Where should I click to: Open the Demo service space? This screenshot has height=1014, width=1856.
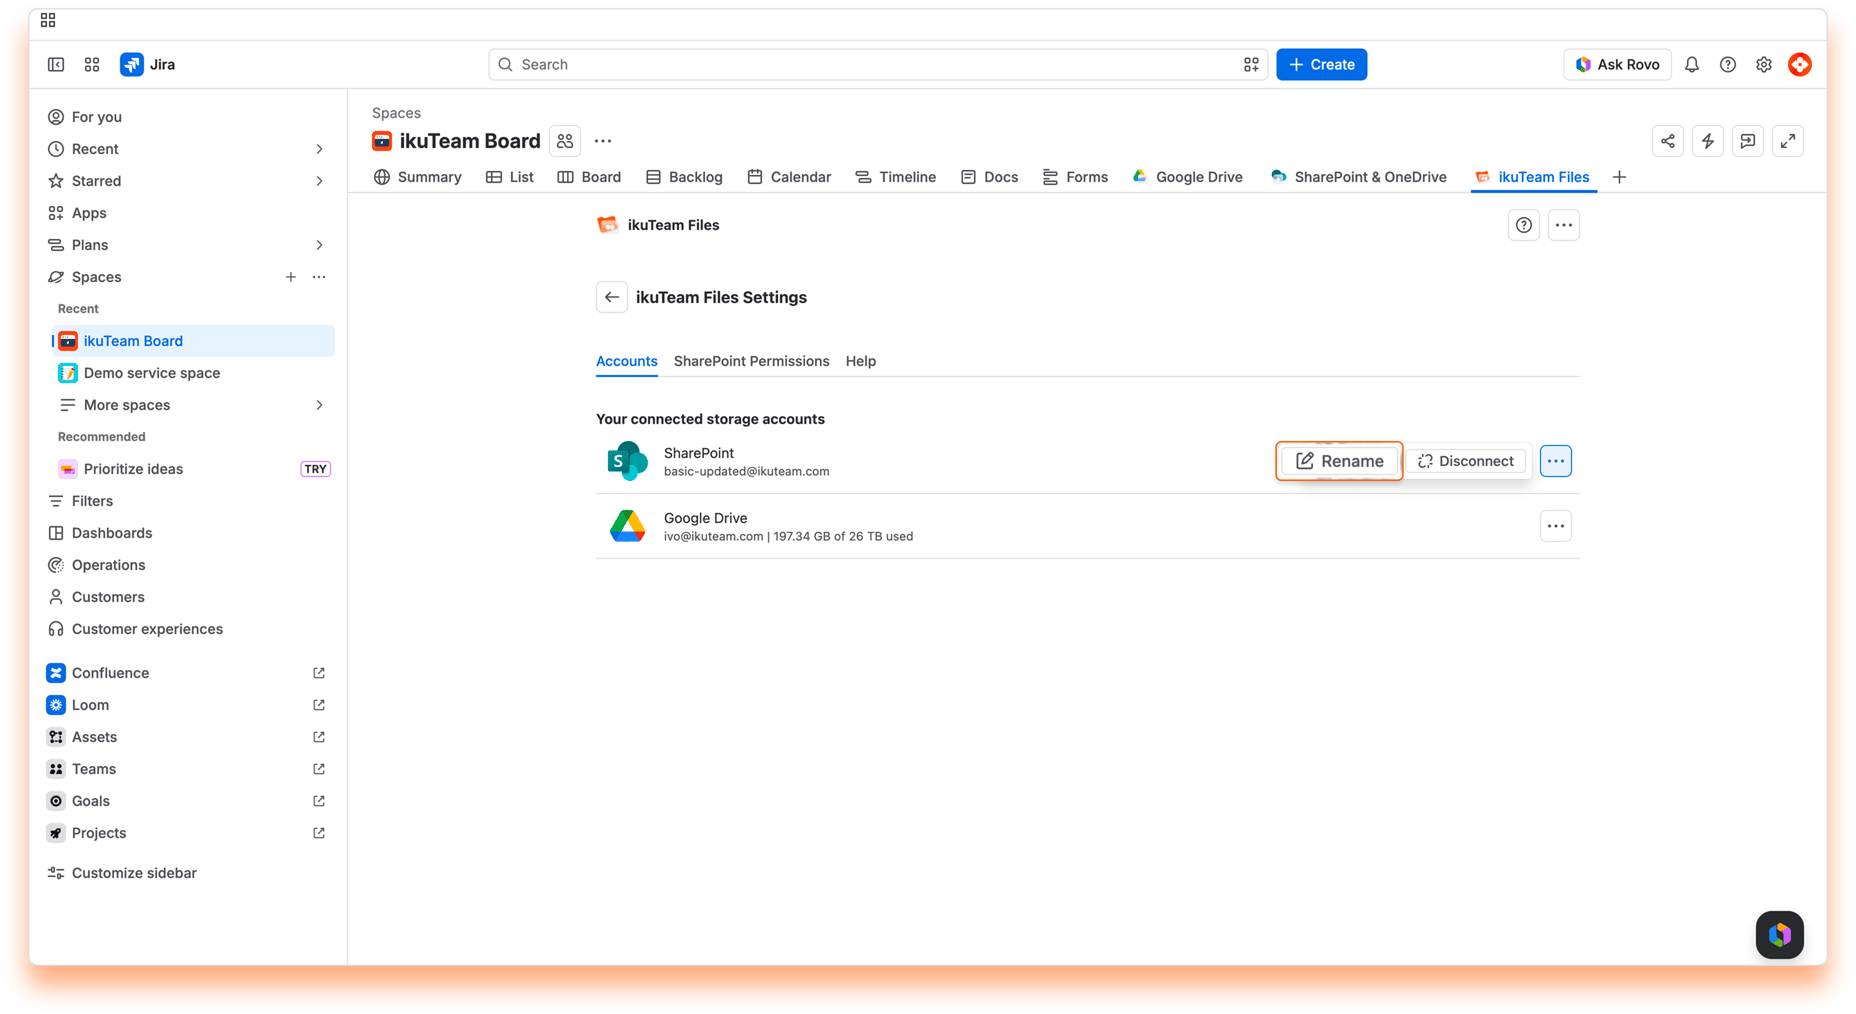point(192,373)
